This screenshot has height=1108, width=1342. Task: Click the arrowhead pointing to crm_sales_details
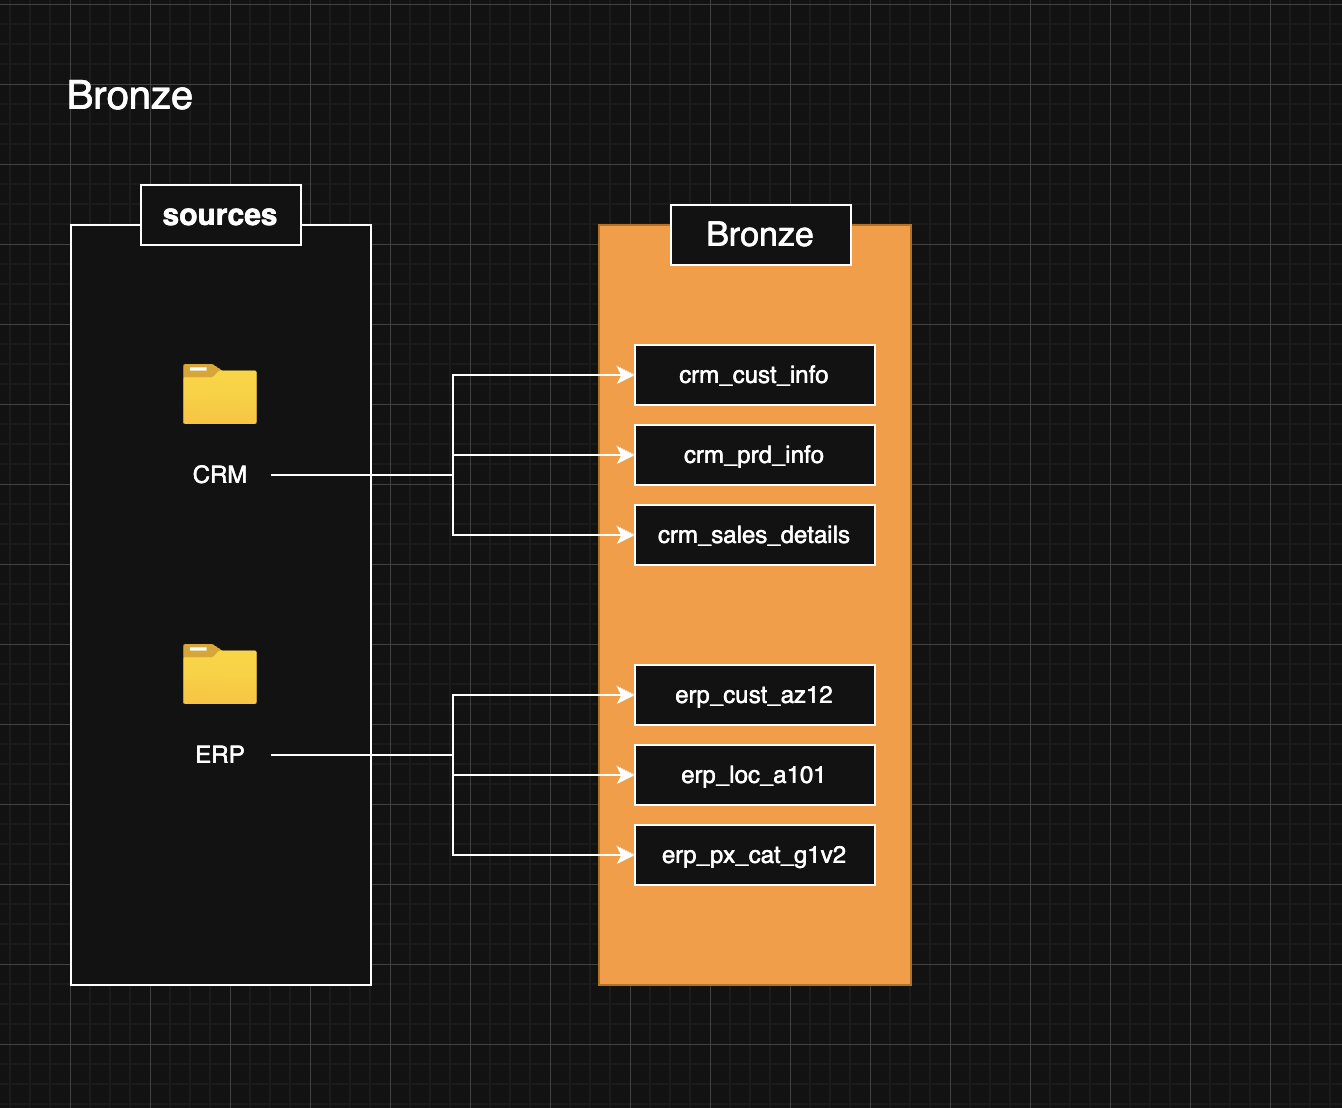[626, 535]
